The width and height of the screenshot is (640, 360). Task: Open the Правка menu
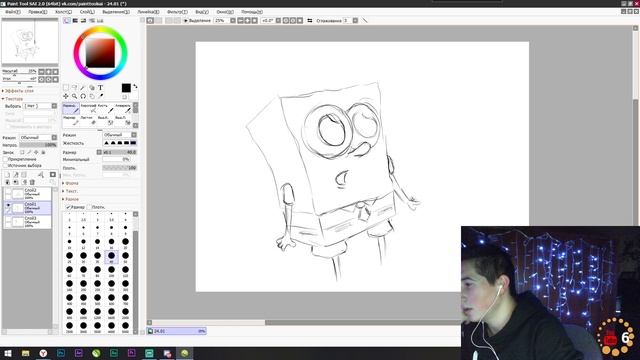[x=38, y=12]
